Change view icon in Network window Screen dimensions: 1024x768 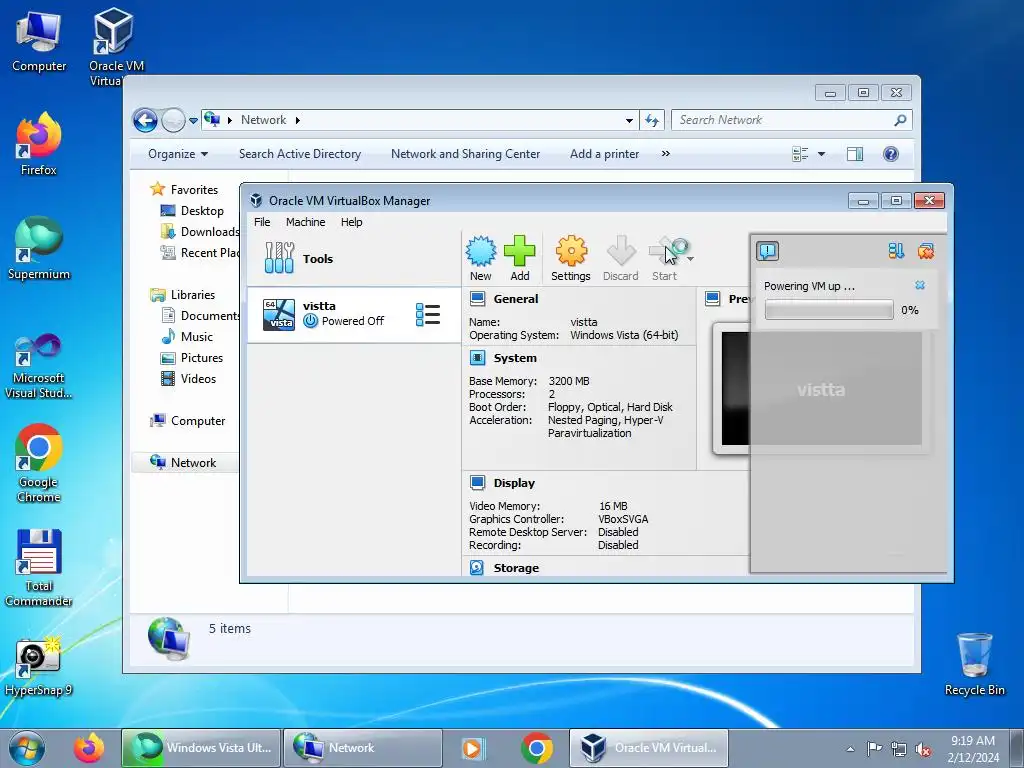click(800, 154)
